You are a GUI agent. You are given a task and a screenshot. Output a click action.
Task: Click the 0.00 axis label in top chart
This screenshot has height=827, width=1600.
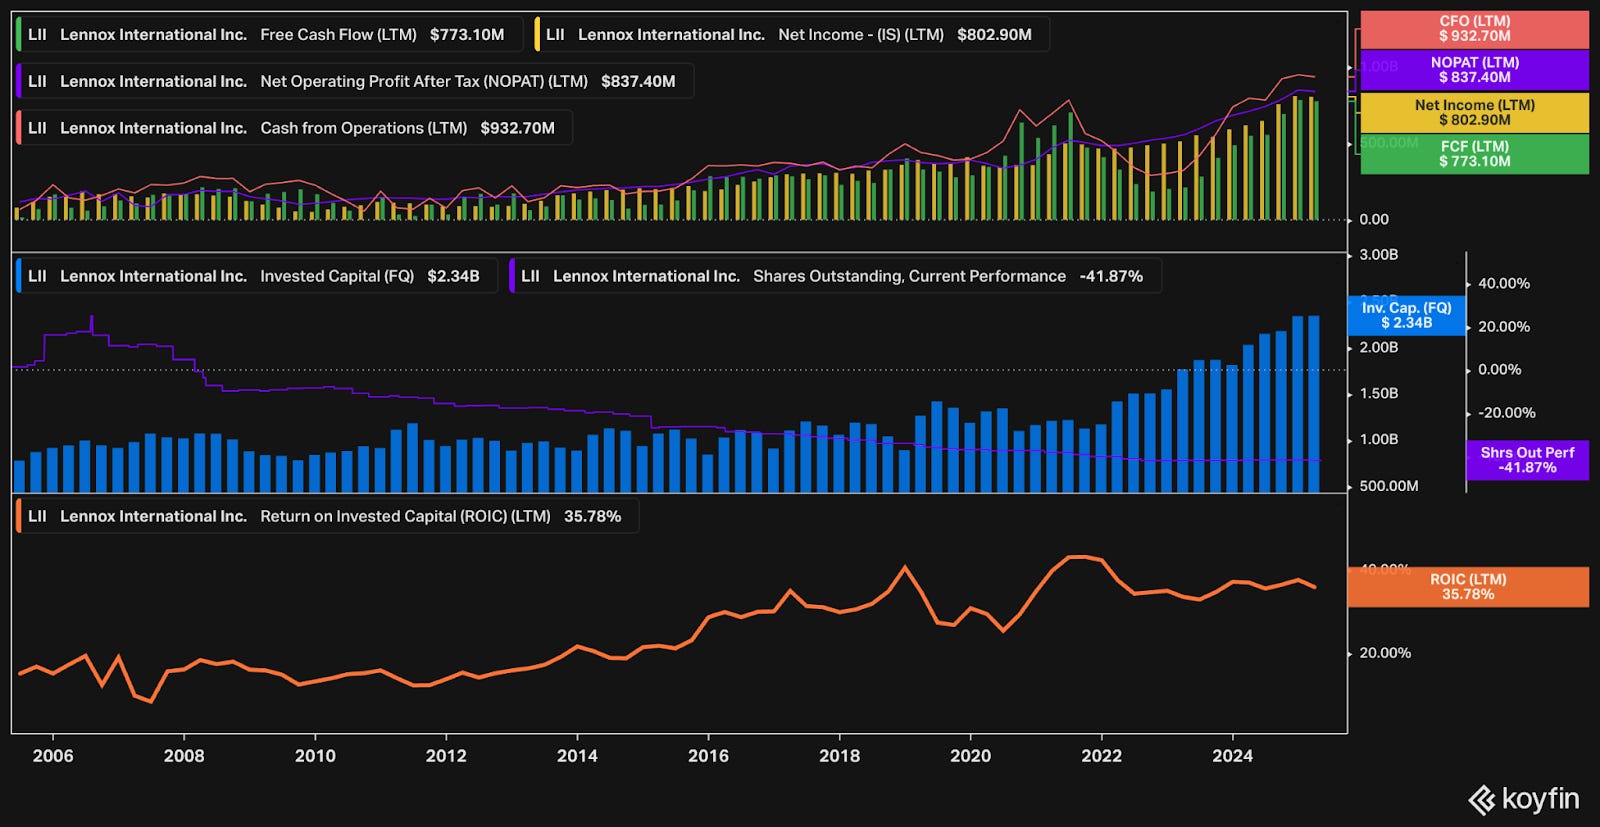[1374, 220]
